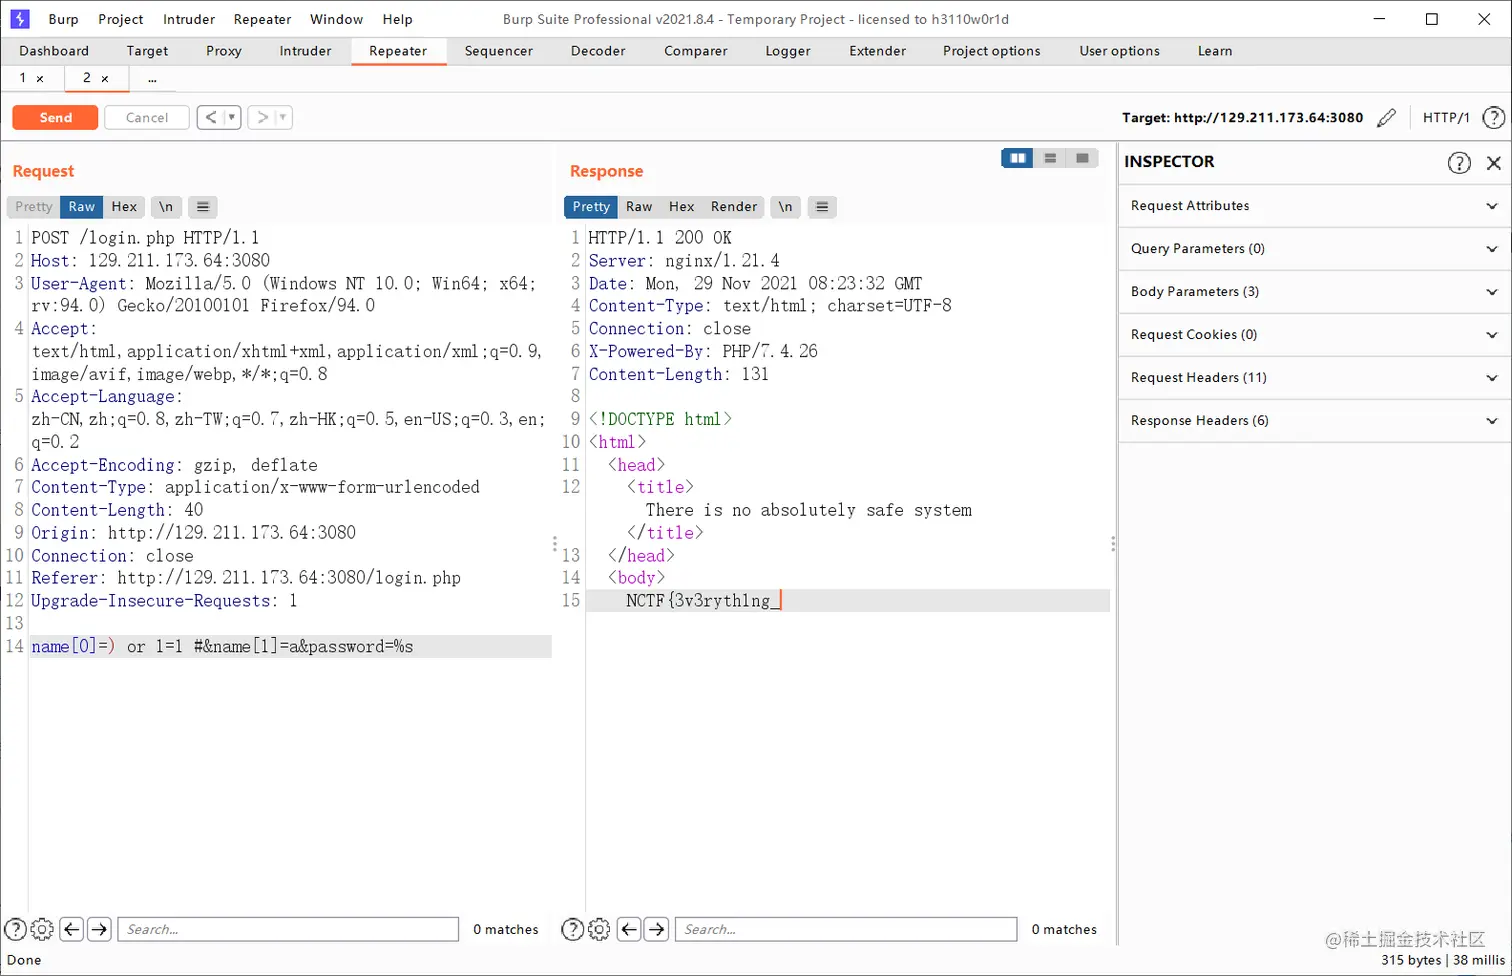The height and width of the screenshot is (976, 1512).
Task: Expand Request Attributes section
Action: pyautogui.click(x=1314, y=206)
